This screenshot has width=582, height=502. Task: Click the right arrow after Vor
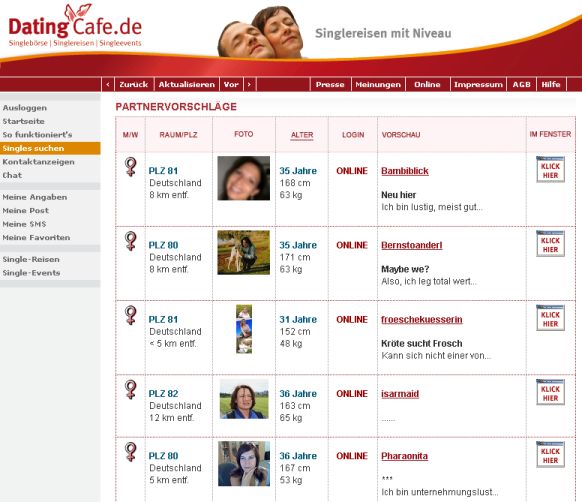pyautogui.click(x=249, y=84)
